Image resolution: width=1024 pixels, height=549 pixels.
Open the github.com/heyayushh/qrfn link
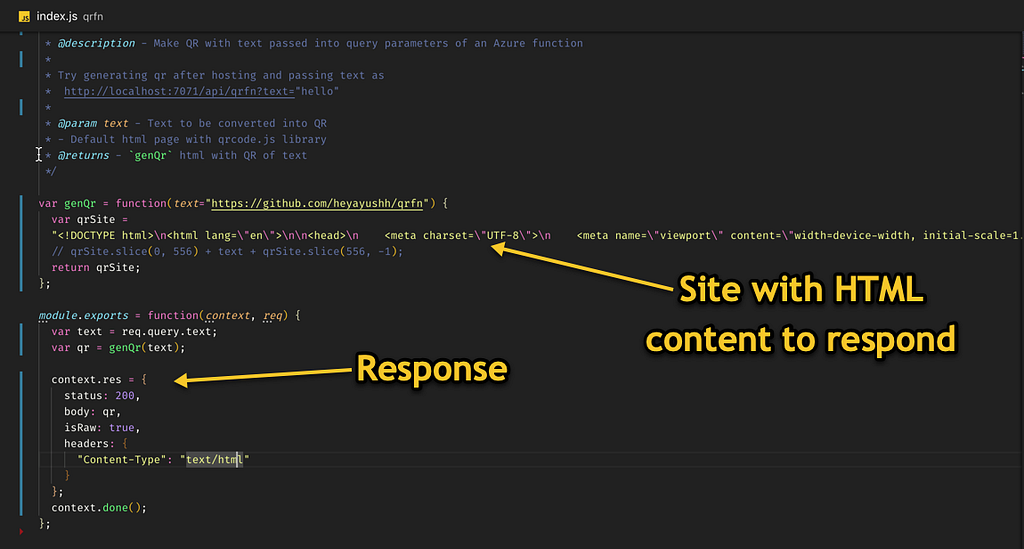click(x=317, y=204)
